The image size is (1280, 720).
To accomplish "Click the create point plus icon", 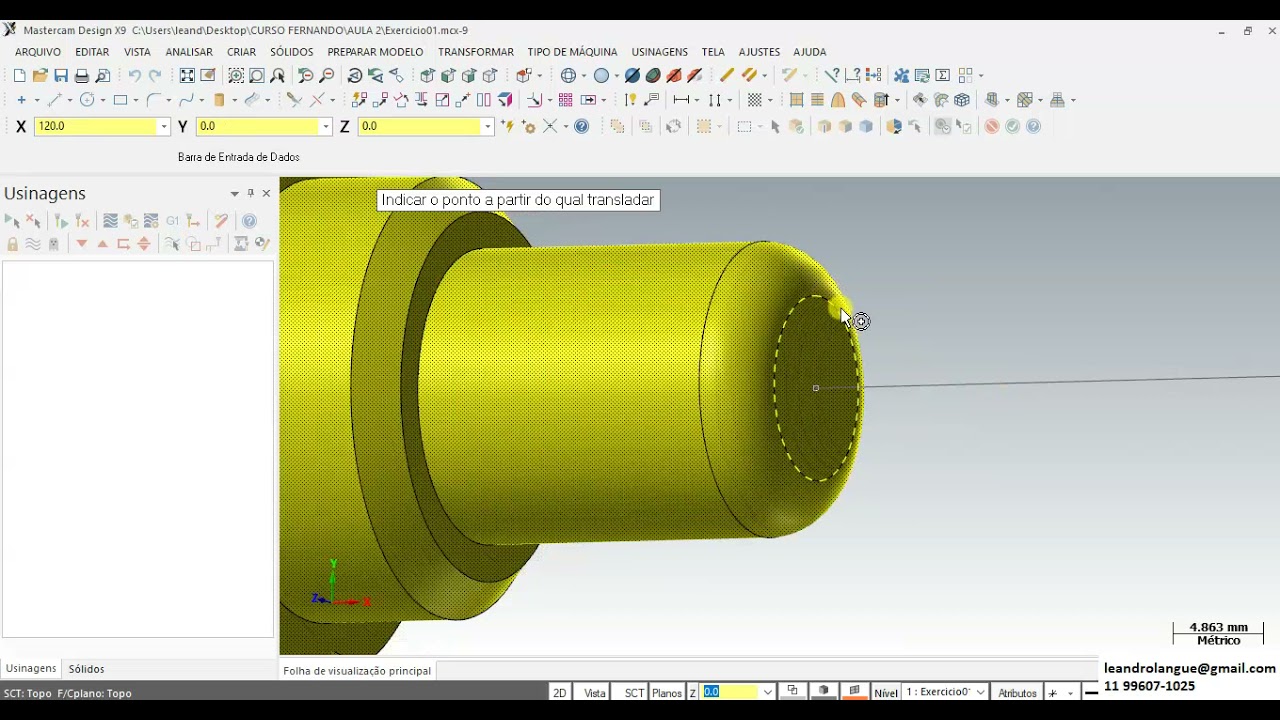I will tap(21, 100).
